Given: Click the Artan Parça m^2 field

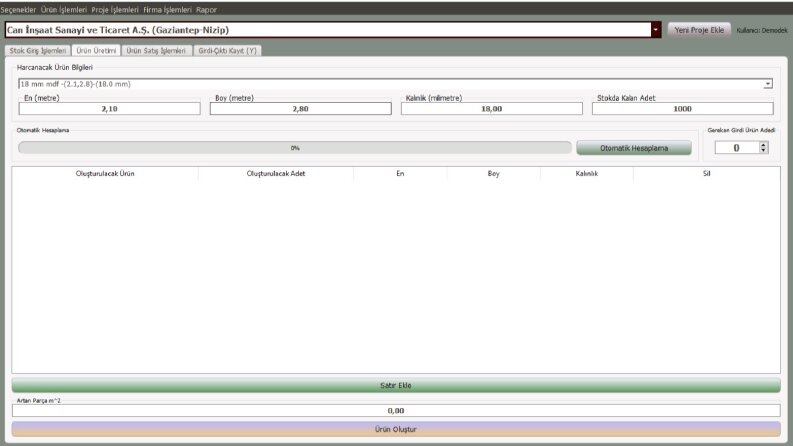Looking at the screenshot, I should 395,411.
